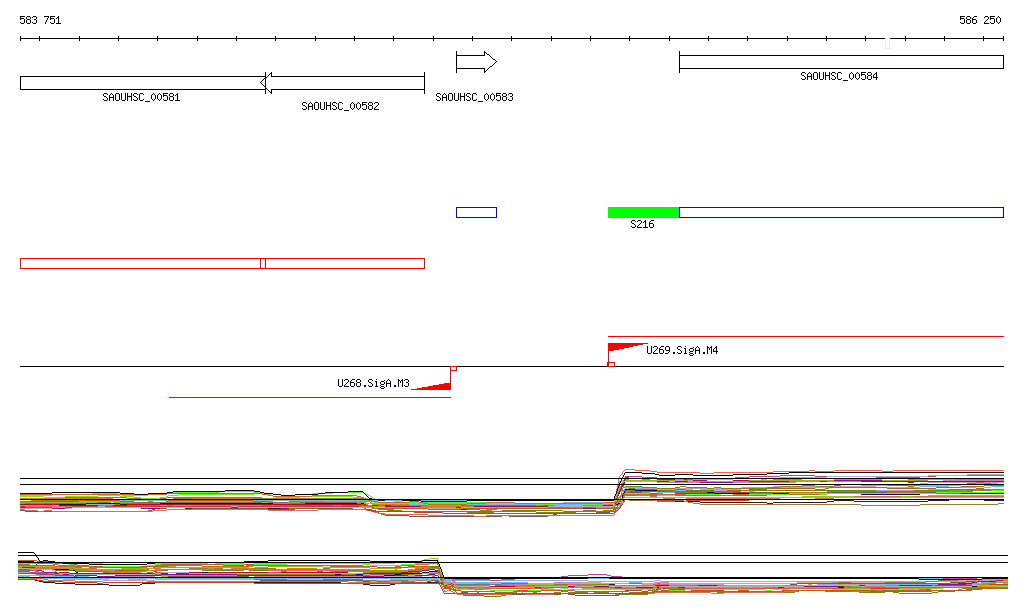This screenshot has height=611, width=1024.
Task: Click the SAOUHSC_00582 label text
Action: pos(340,106)
